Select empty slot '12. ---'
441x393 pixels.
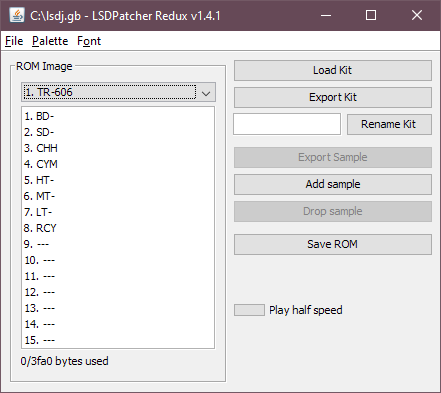tap(118, 292)
